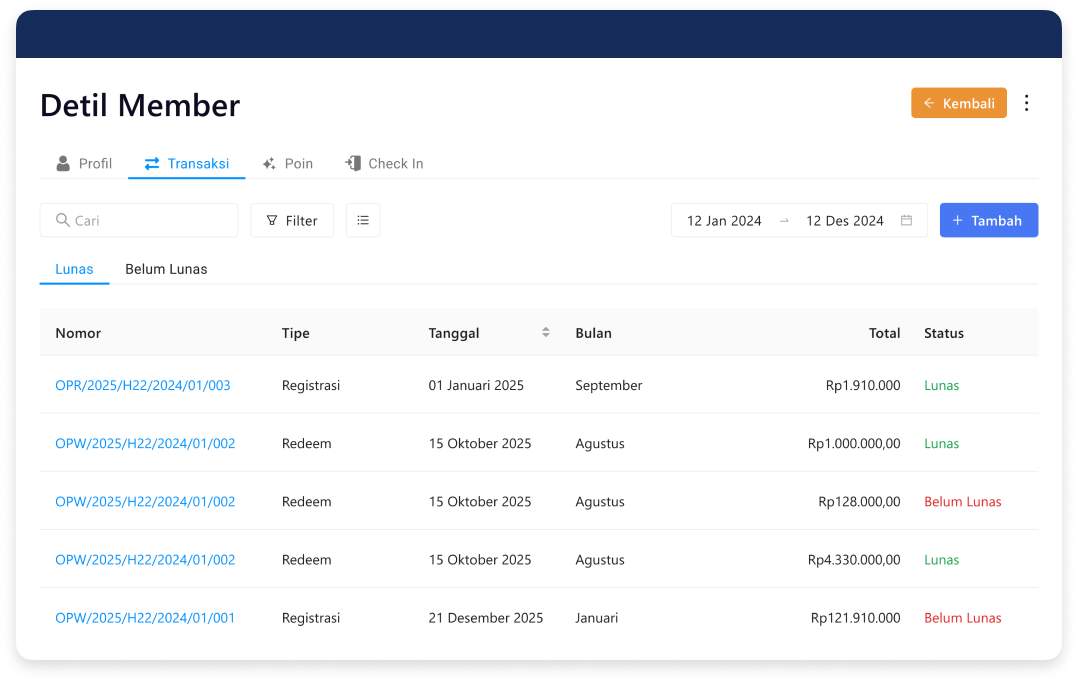This screenshot has height=682, width=1078.
Task: Open the Rp4.330.000,00 transaction number link
Action: pyautogui.click(x=145, y=560)
